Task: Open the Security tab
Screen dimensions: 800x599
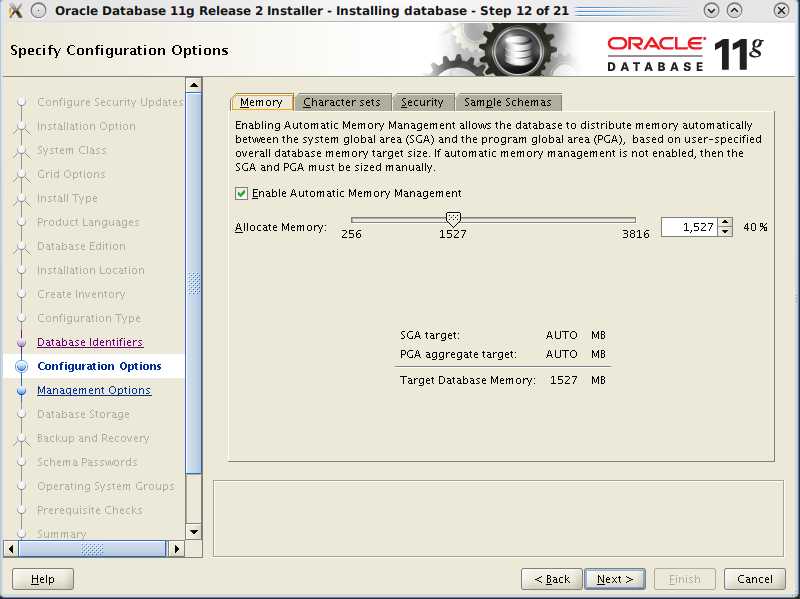Action: click(x=422, y=102)
